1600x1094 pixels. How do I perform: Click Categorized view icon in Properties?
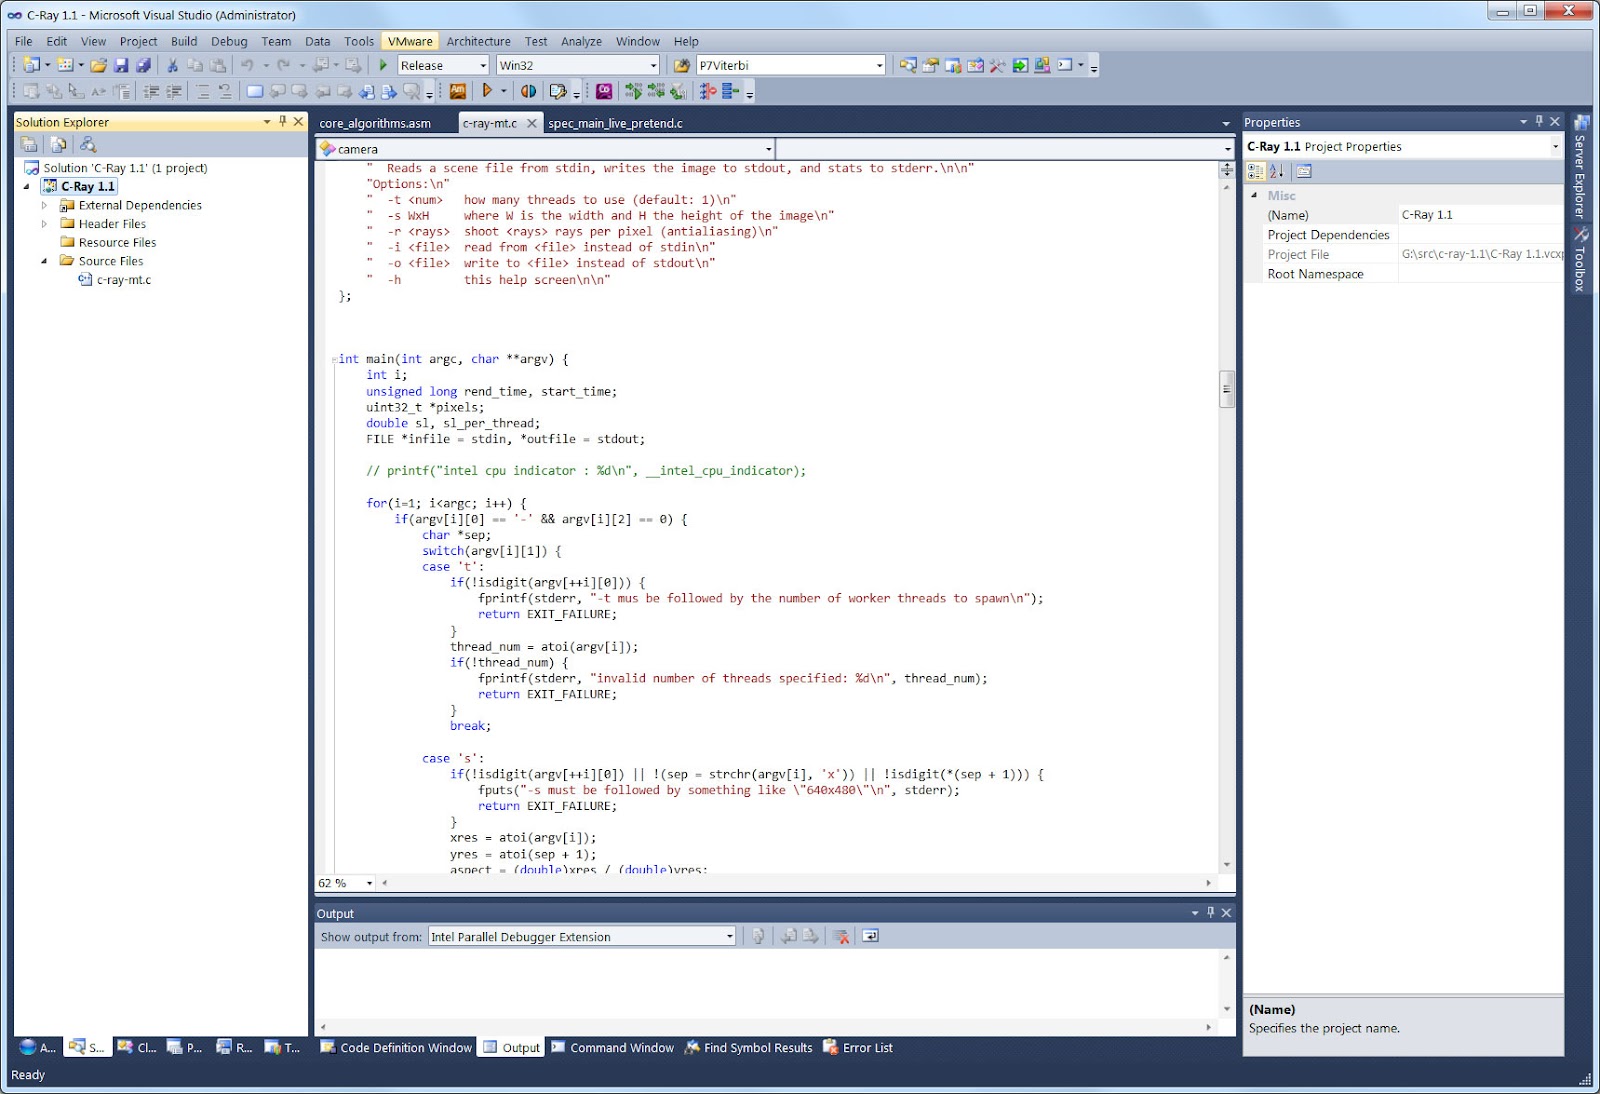click(1256, 171)
